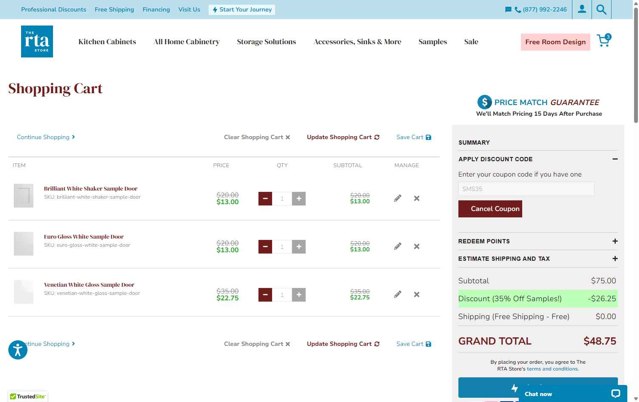Open Venetian White Gloss Sample Door product link
This screenshot has height=402, width=639.
[89, 285]
